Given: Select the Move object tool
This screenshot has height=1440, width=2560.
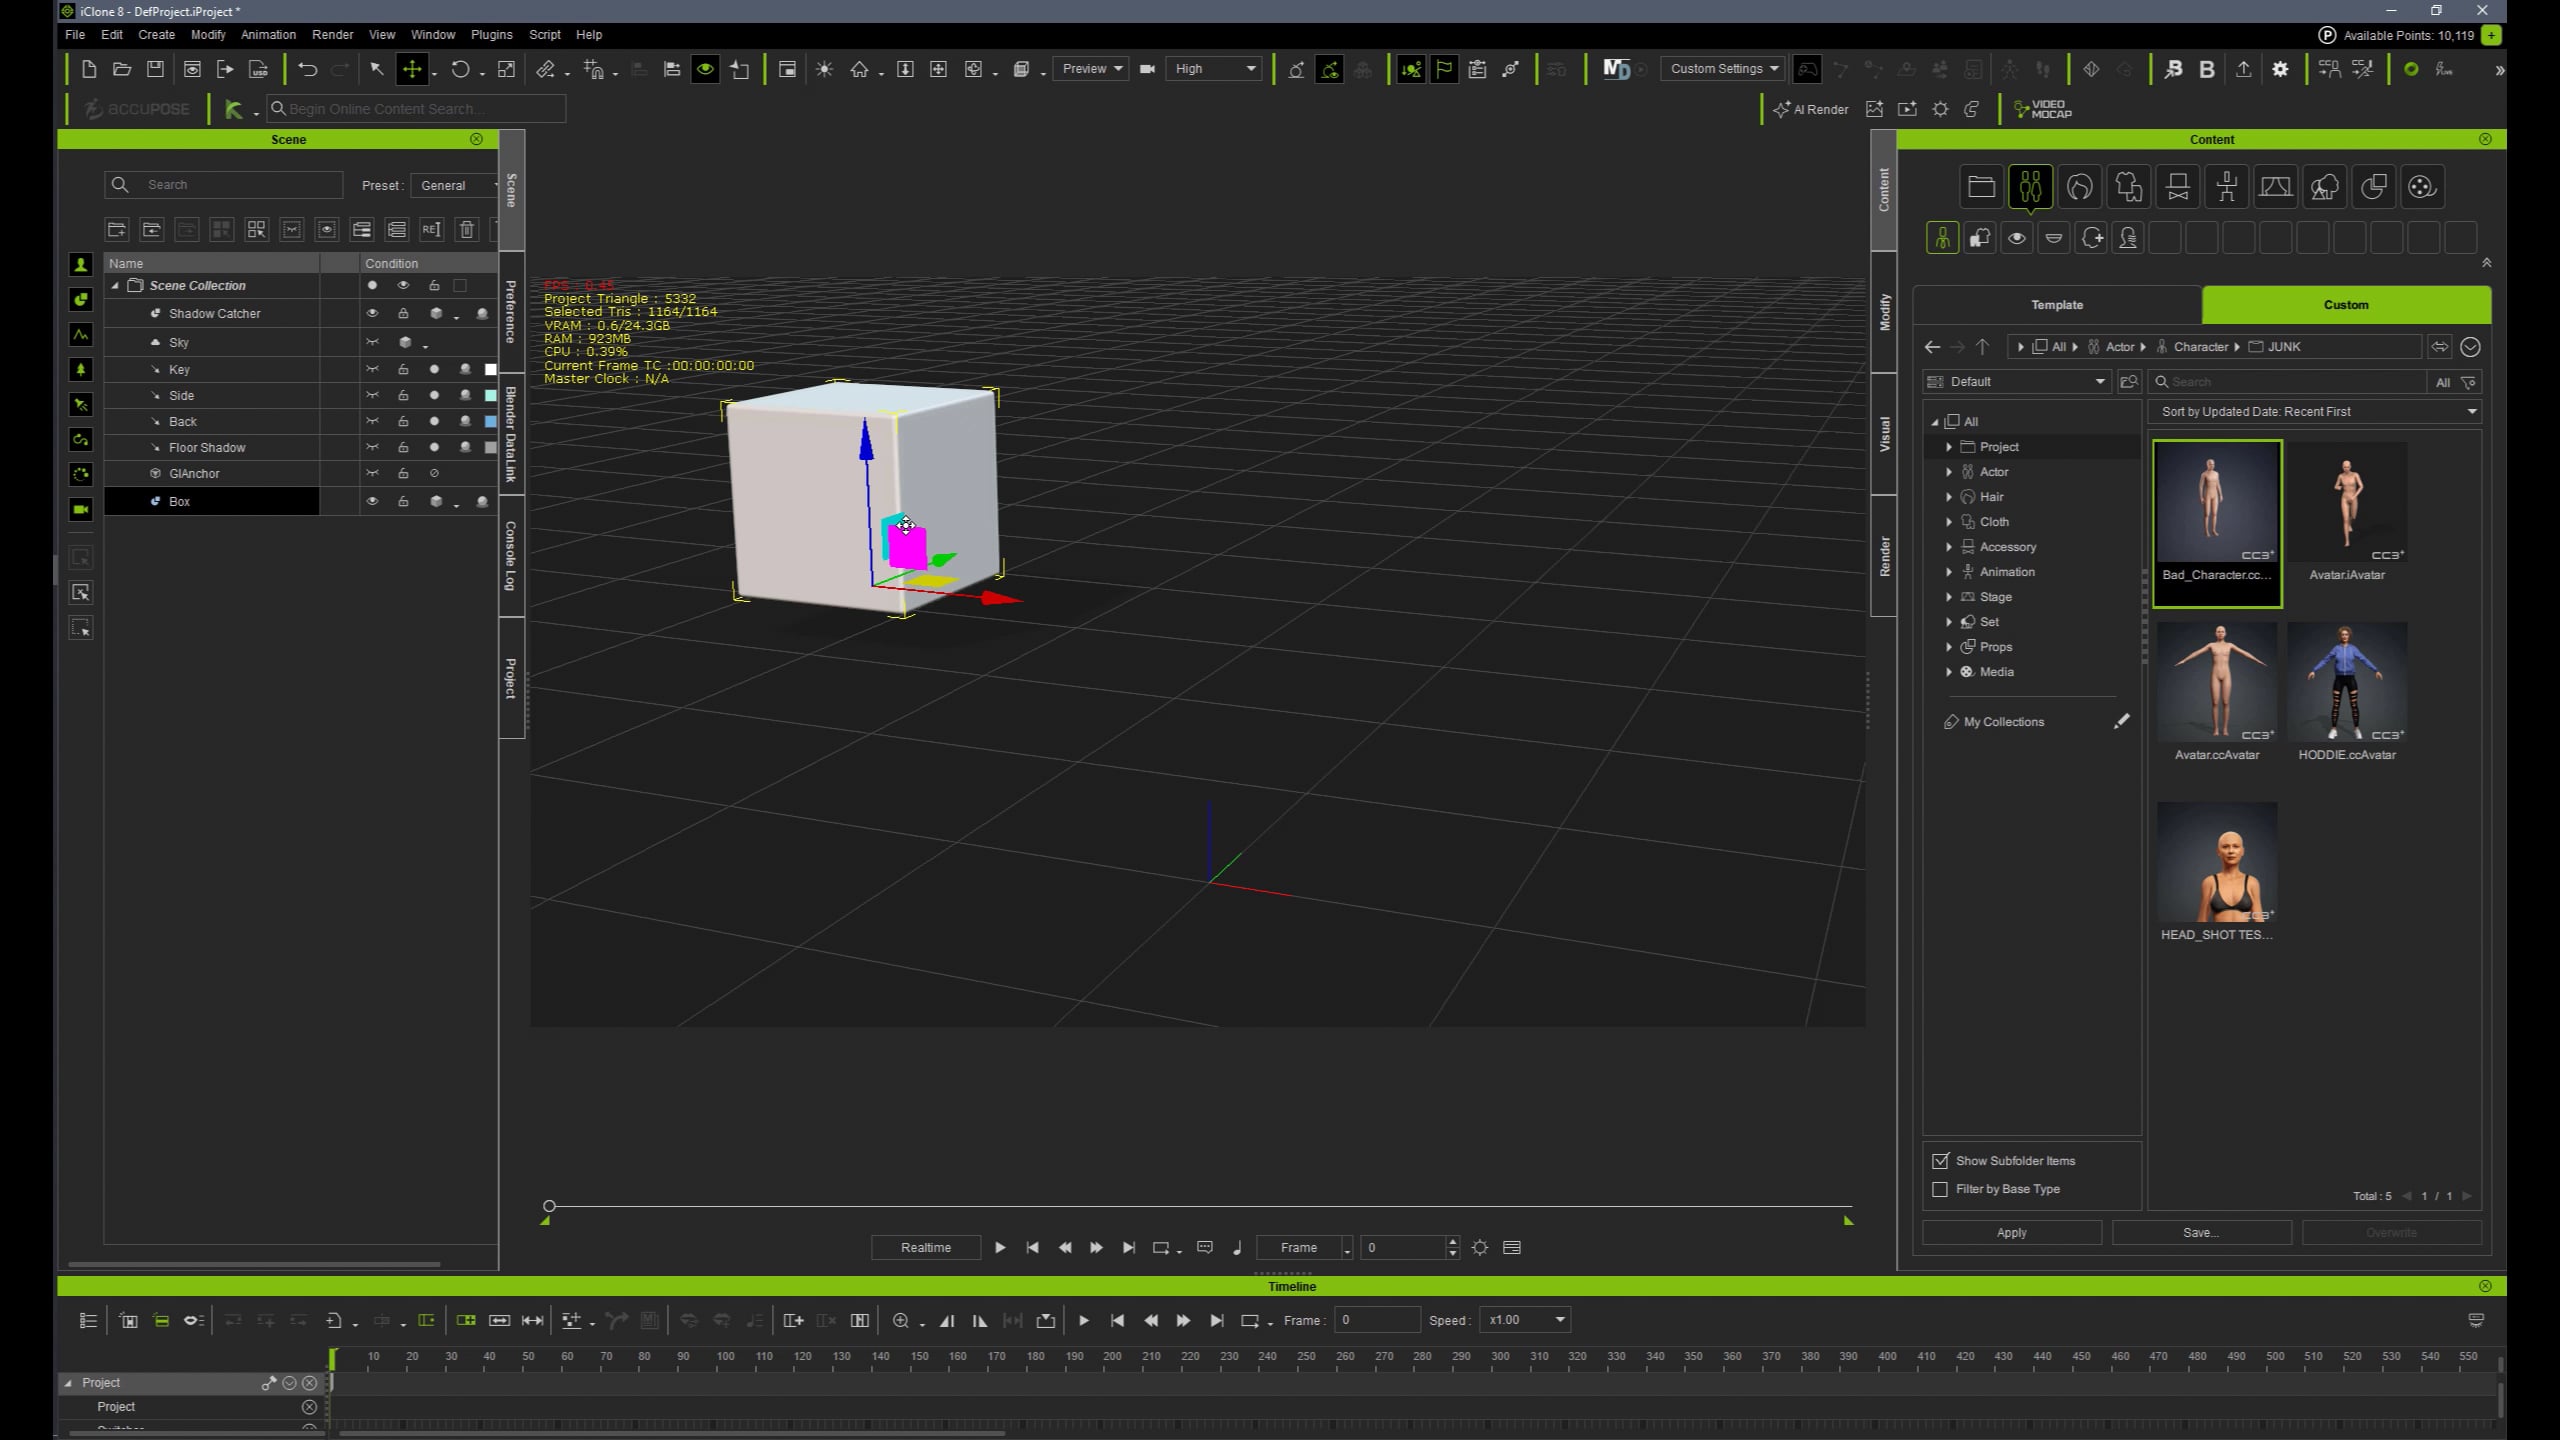Looking at the screenshot, I should tap(411, 69).
